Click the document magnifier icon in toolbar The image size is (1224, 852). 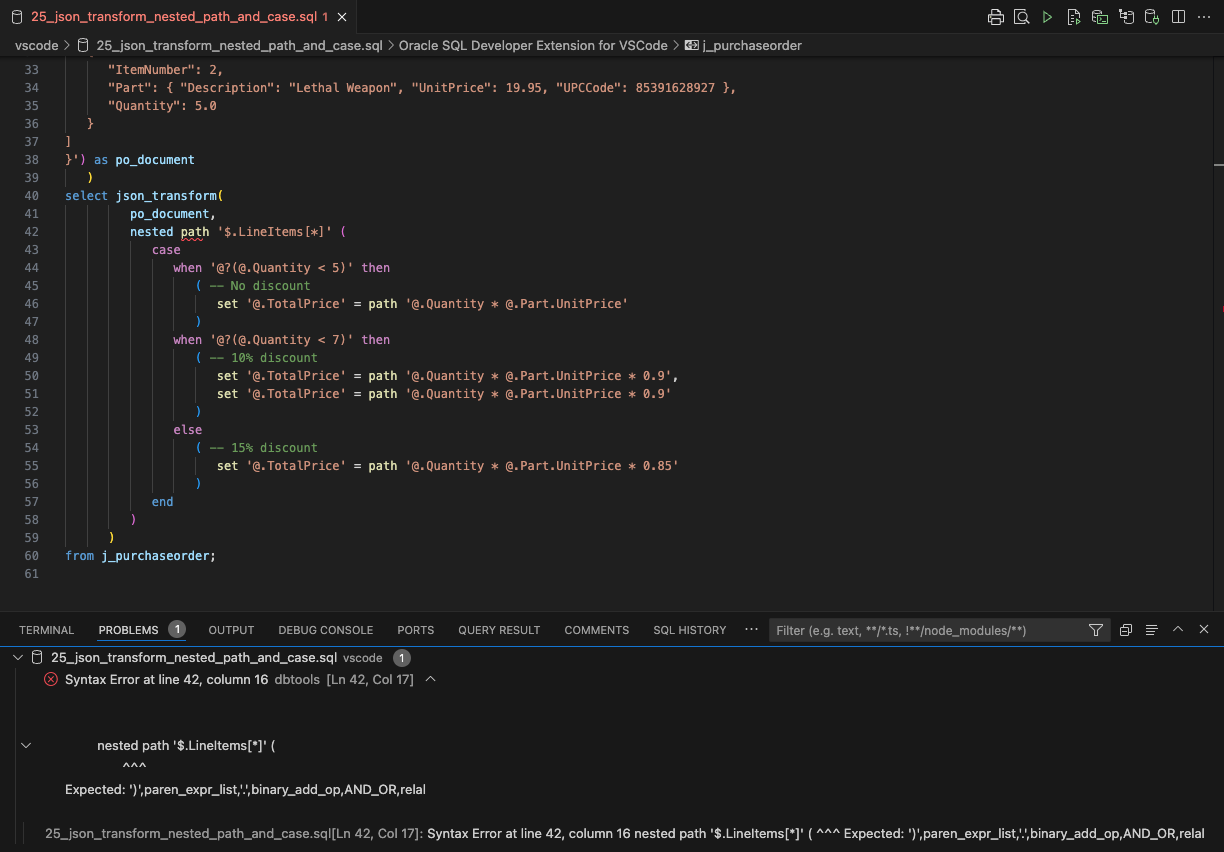pos(1021,17)
